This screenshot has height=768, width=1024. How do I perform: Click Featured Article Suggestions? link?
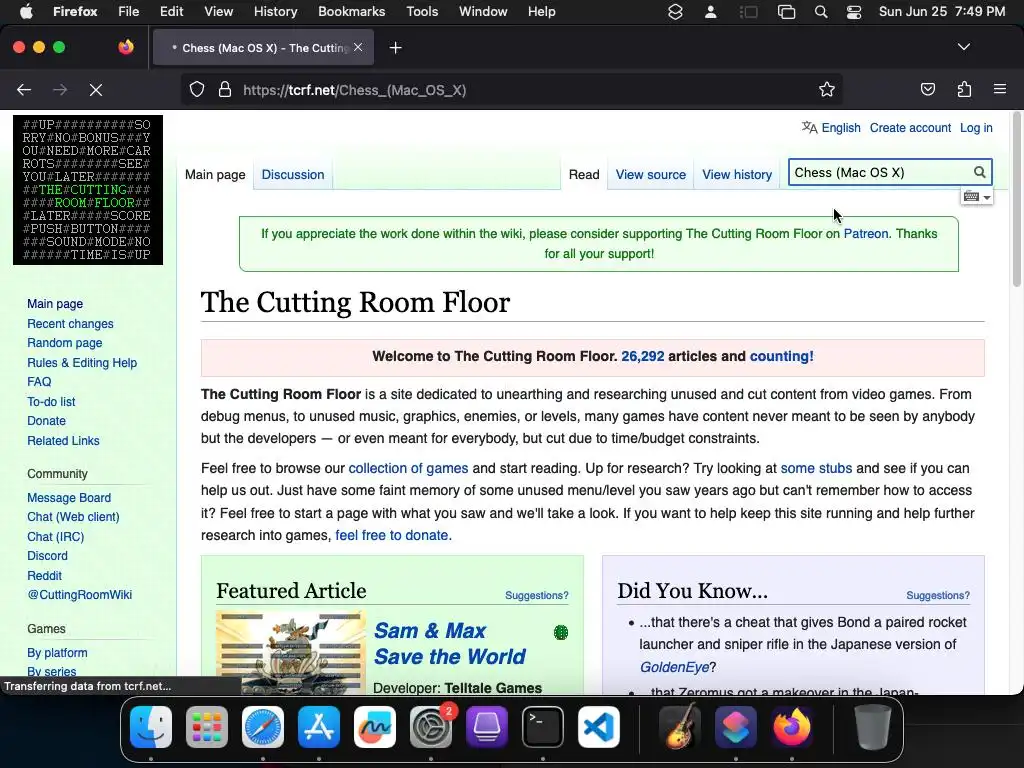tap(536, 596)
